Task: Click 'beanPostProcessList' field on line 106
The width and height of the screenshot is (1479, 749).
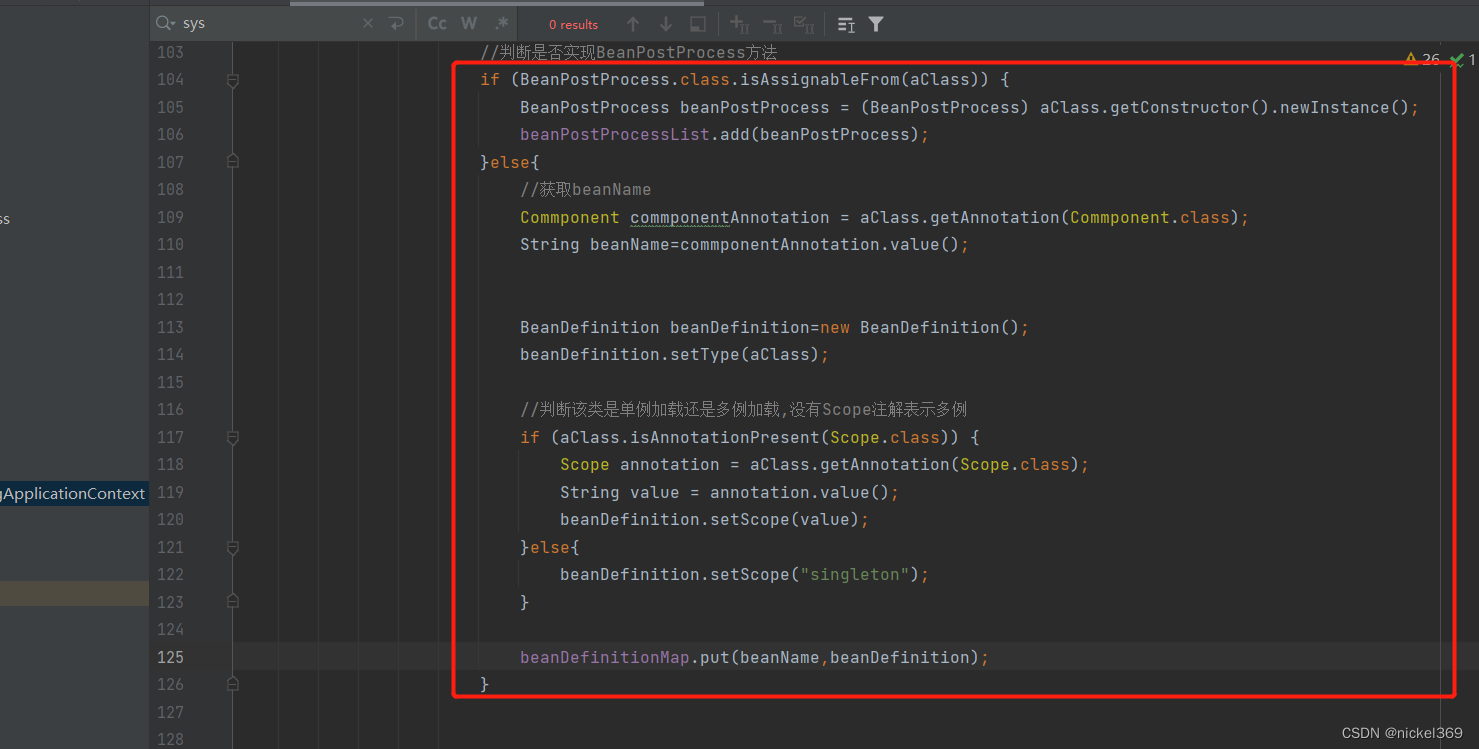Action: pos(615,134)
